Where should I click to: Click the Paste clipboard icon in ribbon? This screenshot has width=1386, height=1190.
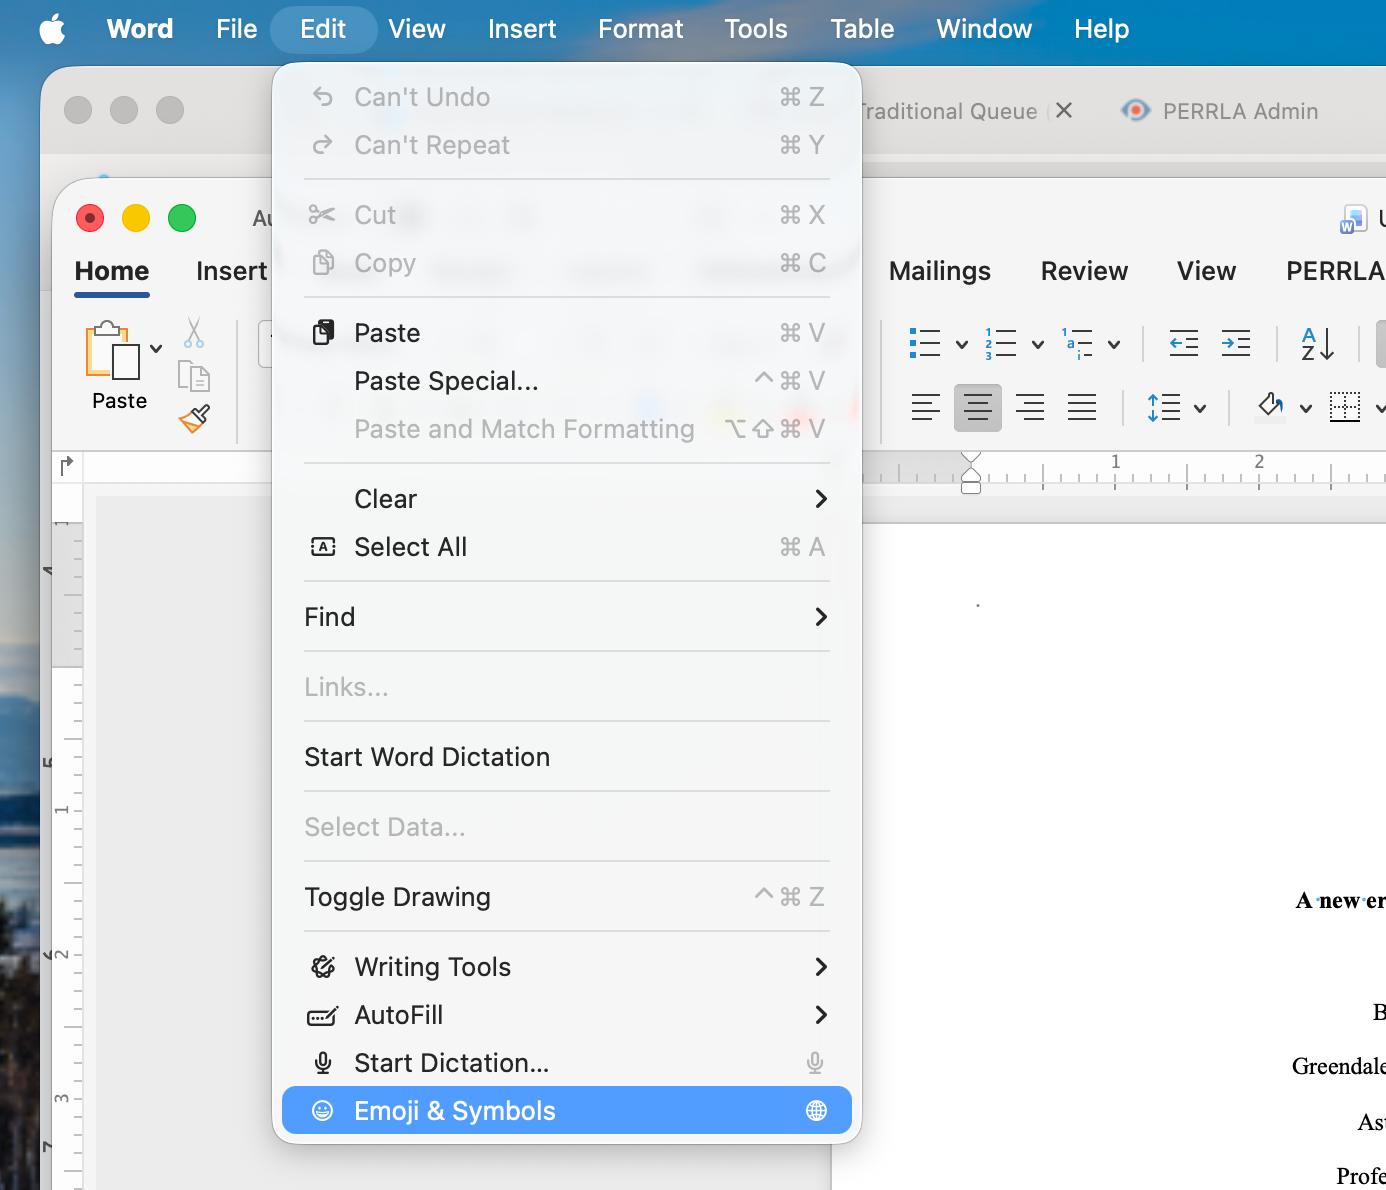tap(112, 350)
